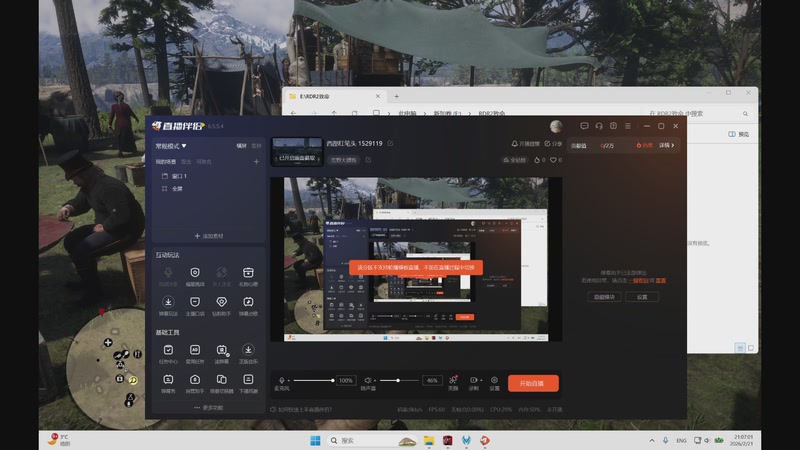The width and height of the screenshot is (800, 450).
Task: Open File Explorer from taskbar
Action: click(429, 440)
